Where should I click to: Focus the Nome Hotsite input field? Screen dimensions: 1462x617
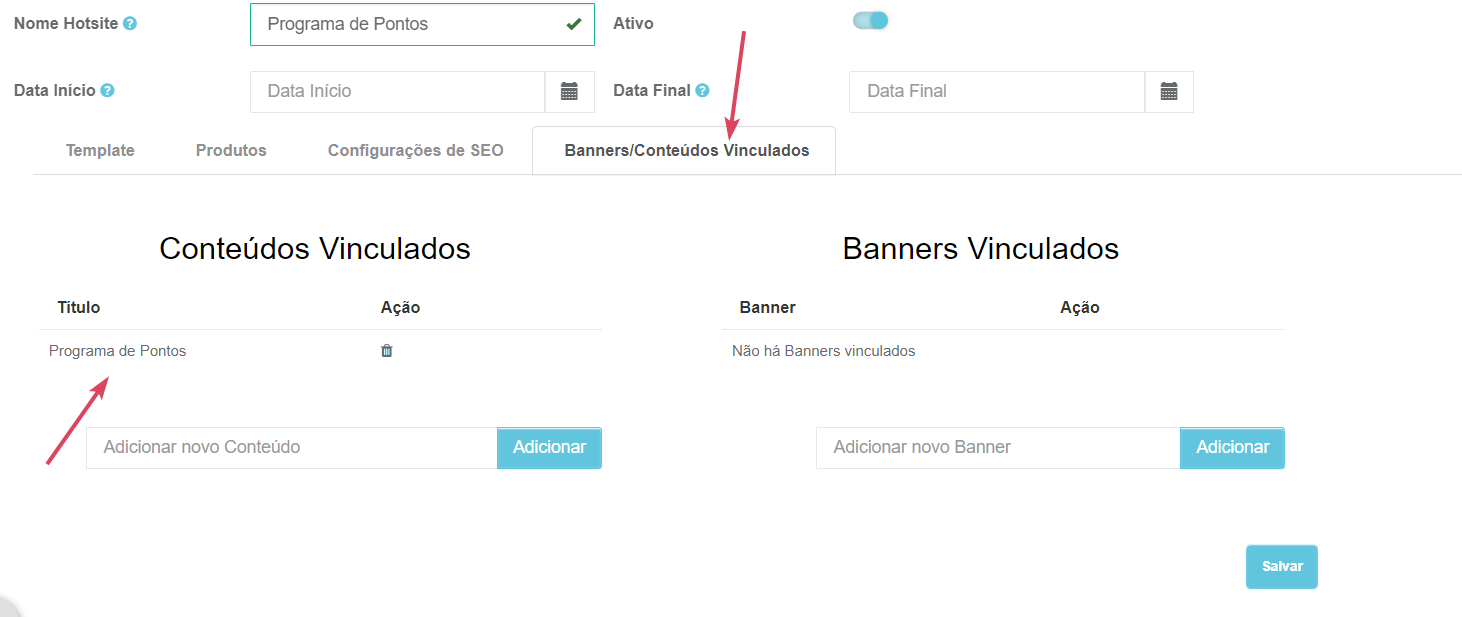click(422, 24)
